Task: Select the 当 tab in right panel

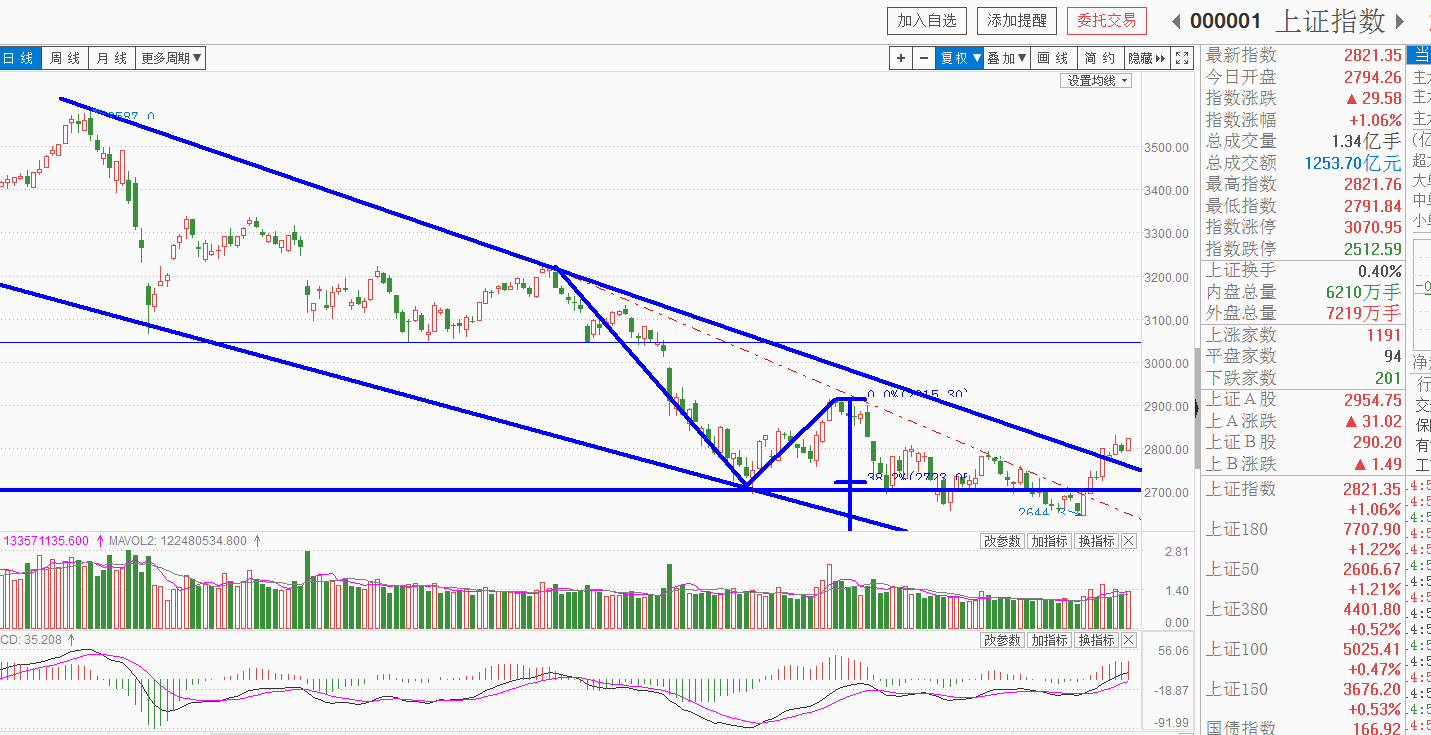Action: (1420, 55)
